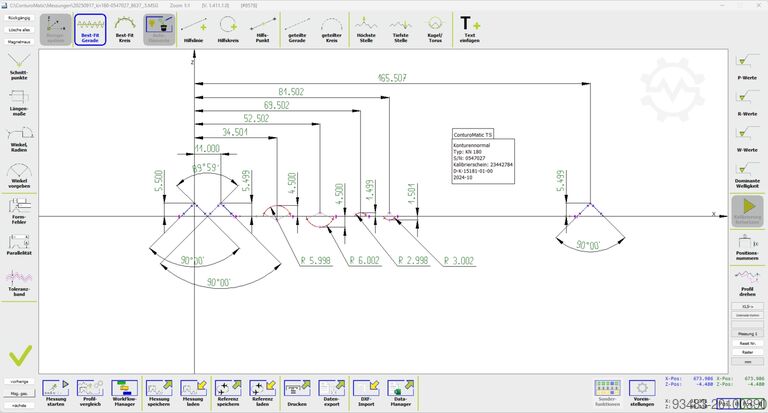Open the Workflow-Manager
This screenshot has height=413, width=768.
click(x=125, y=390)
